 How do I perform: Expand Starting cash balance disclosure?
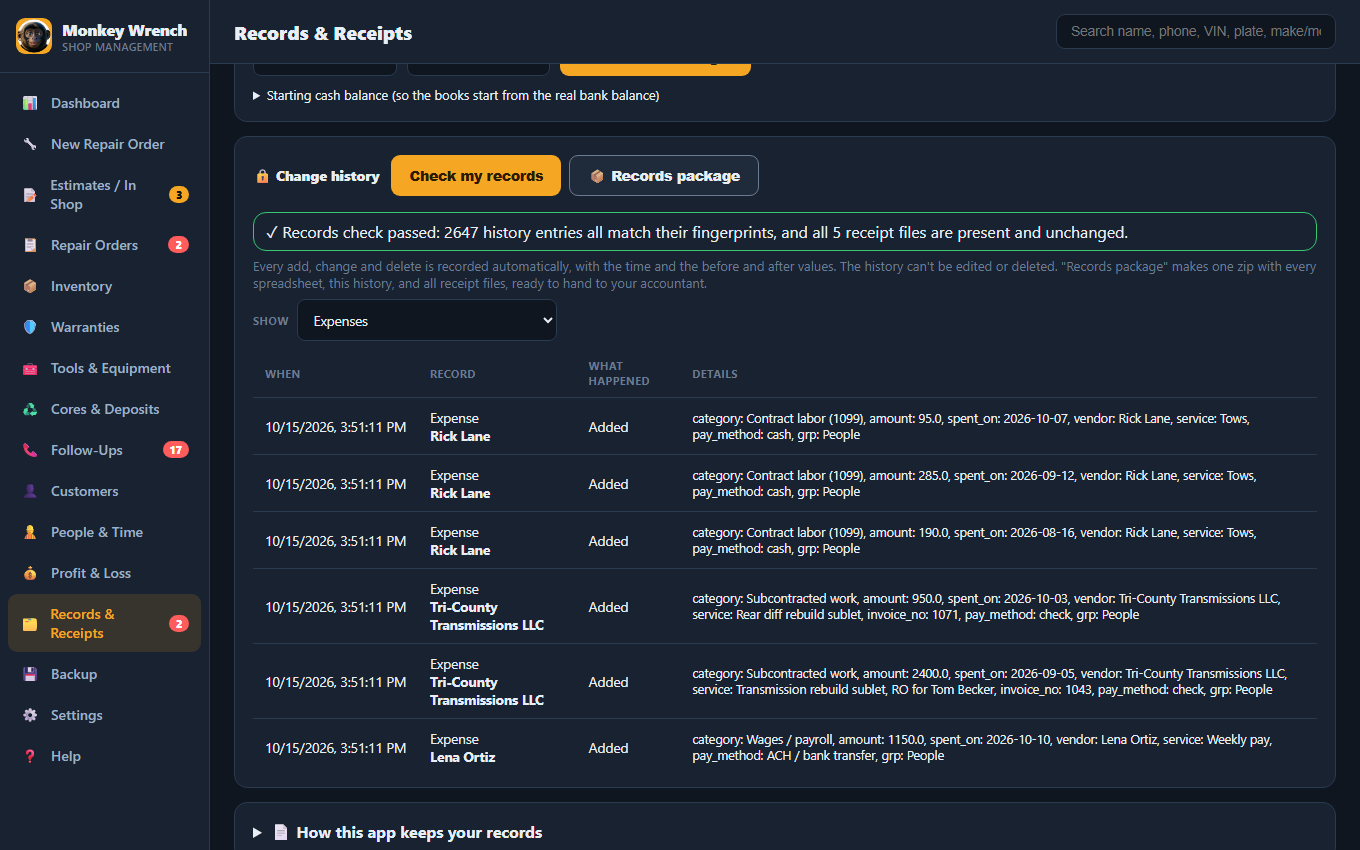(456, 96)
